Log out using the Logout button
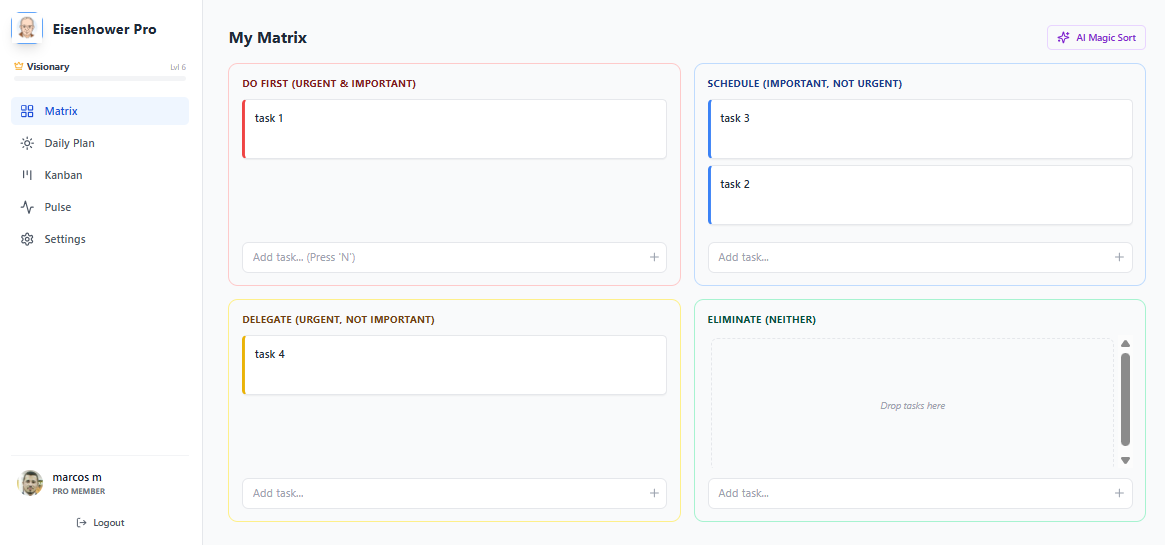This screenshot has height=545, width=1165. click(100, 522)
